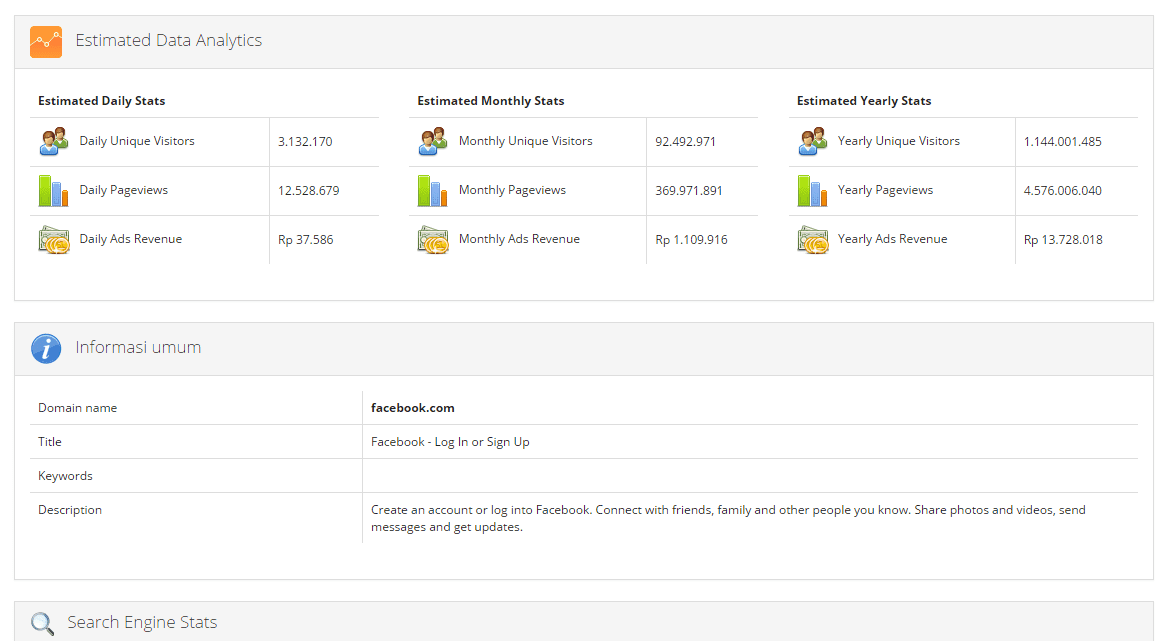Click the monthly pageviews value 369.971.891
Viewport: 1167px width, 641px height.
688,191
